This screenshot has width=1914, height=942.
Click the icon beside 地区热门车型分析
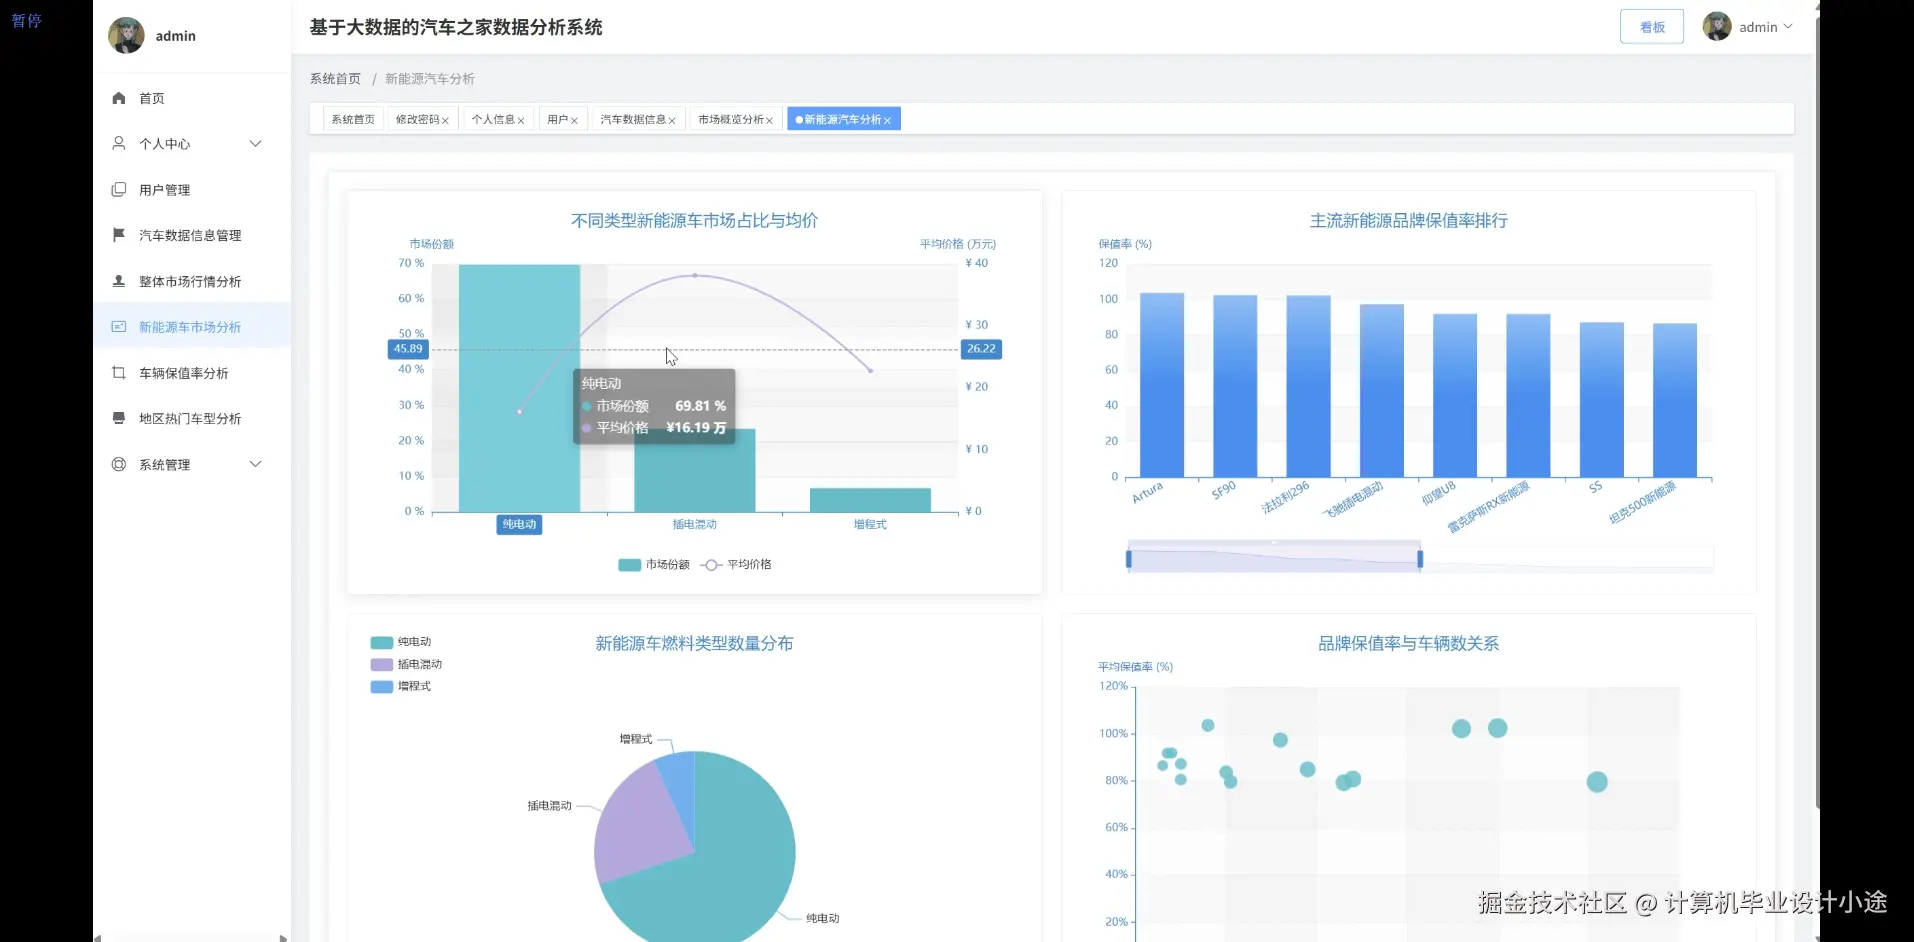(119, 418)
